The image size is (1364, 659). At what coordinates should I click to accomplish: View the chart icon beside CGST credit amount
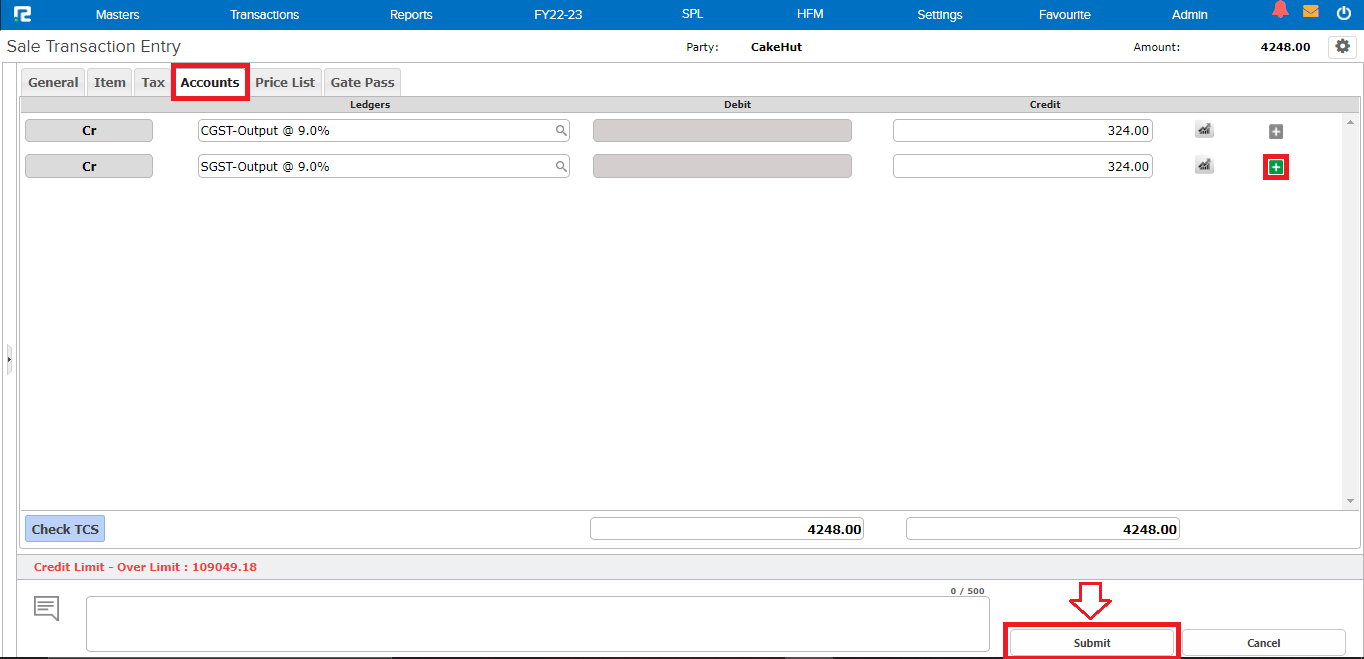(x=1203, y=129)
